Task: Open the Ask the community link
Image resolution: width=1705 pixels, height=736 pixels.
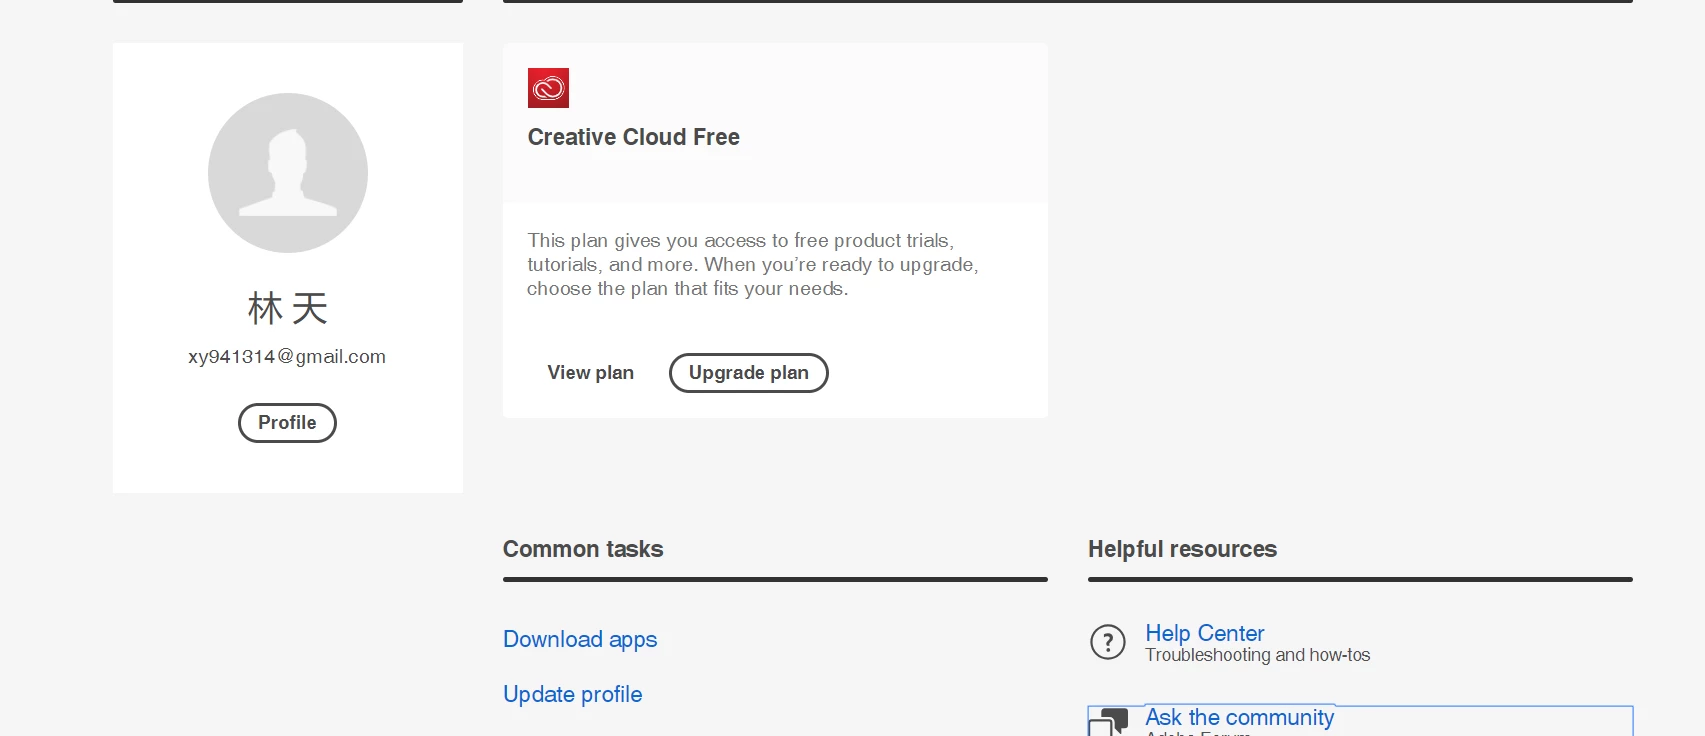Action: click(x=1240, y=717)
